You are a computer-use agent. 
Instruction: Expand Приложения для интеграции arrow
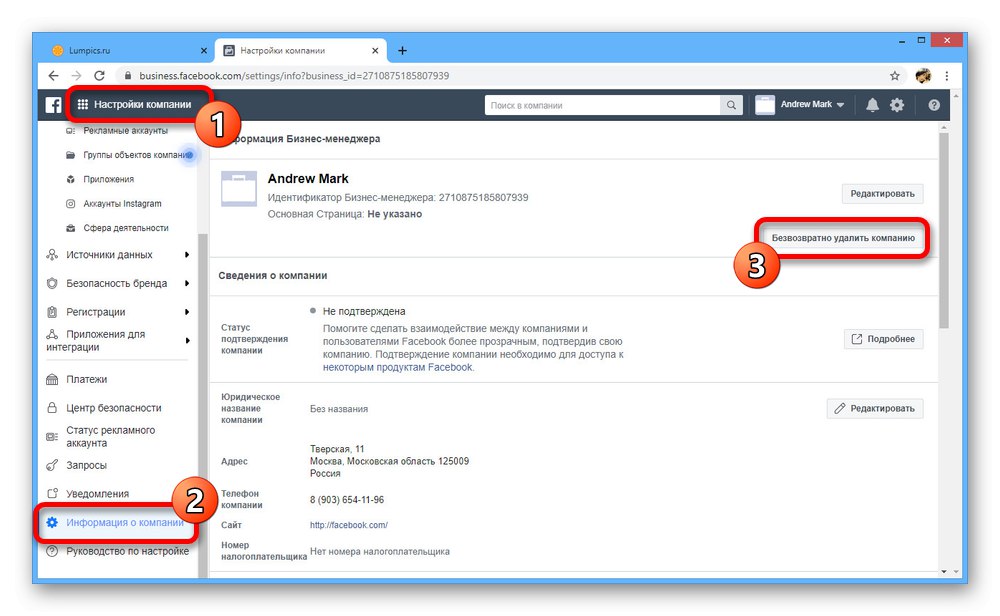[x=187, y=341]
